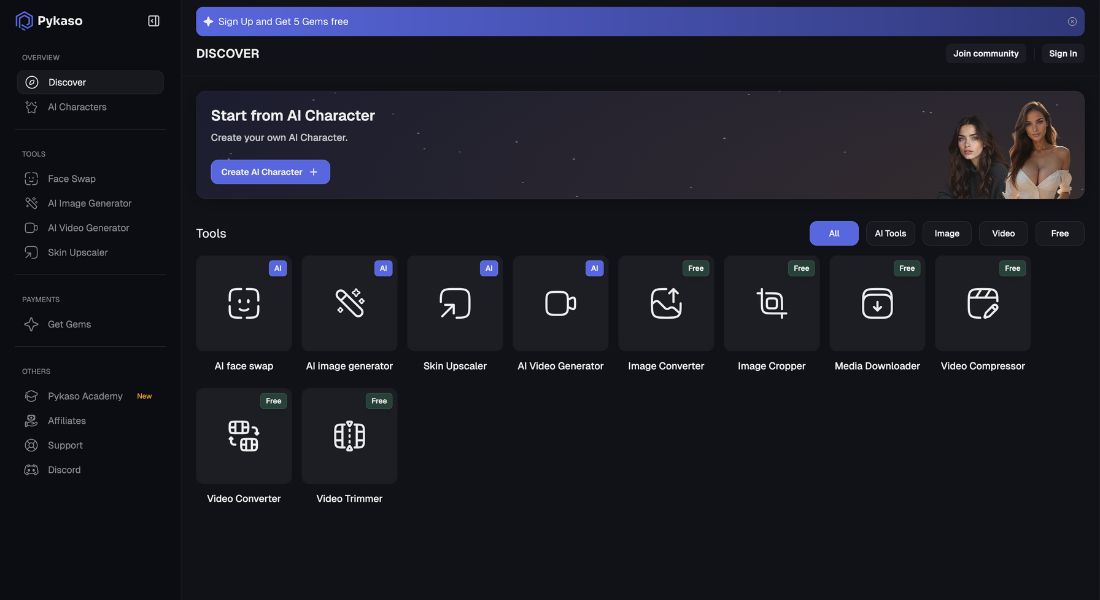This screenshot has width=1100, height=600.
Task: Open the Skin Upscaler tool card icon
Action: (455, 303)
